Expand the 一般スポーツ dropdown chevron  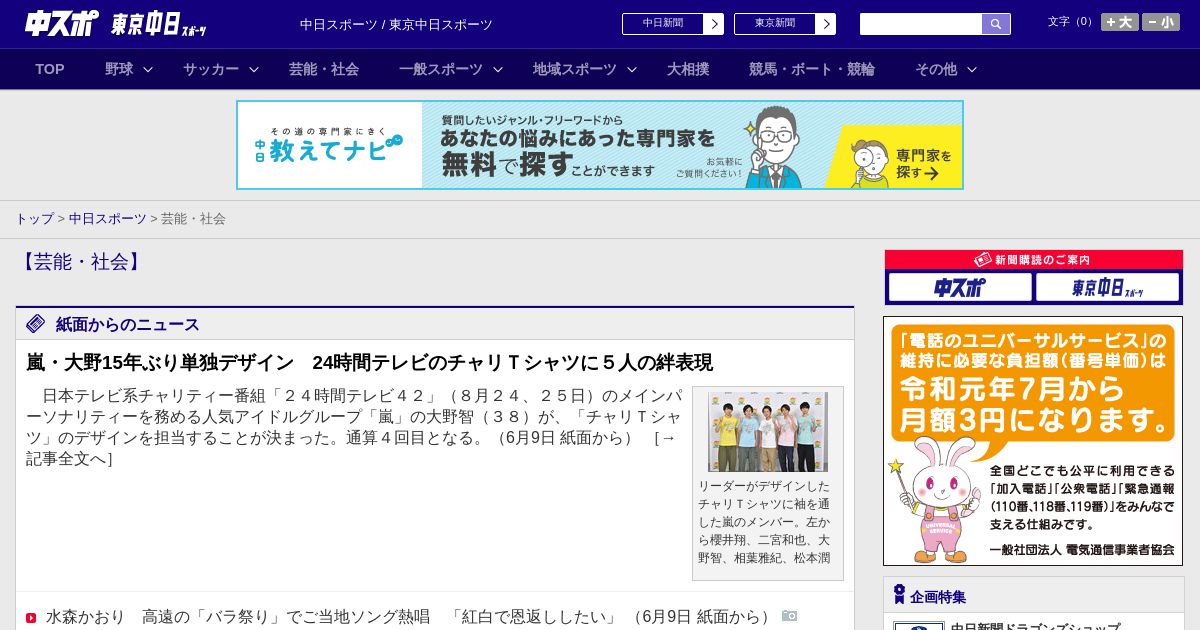coord(498,69)
